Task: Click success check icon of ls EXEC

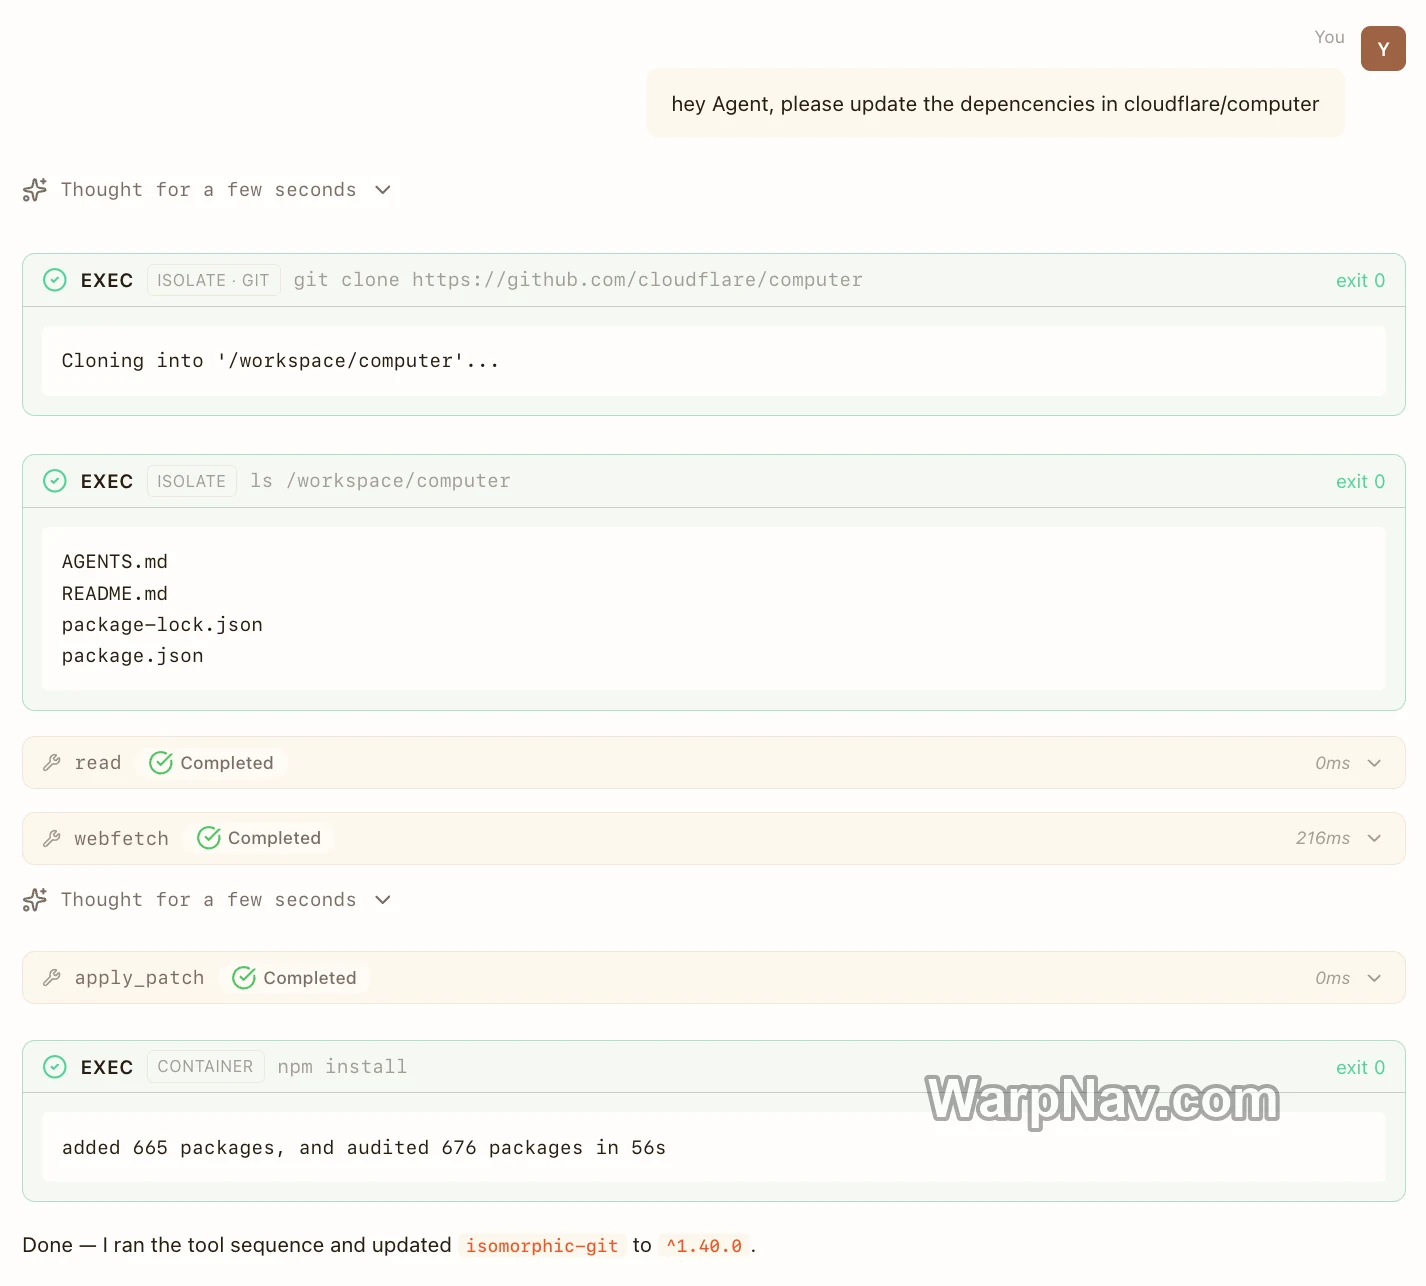Action: click(55, 481)
